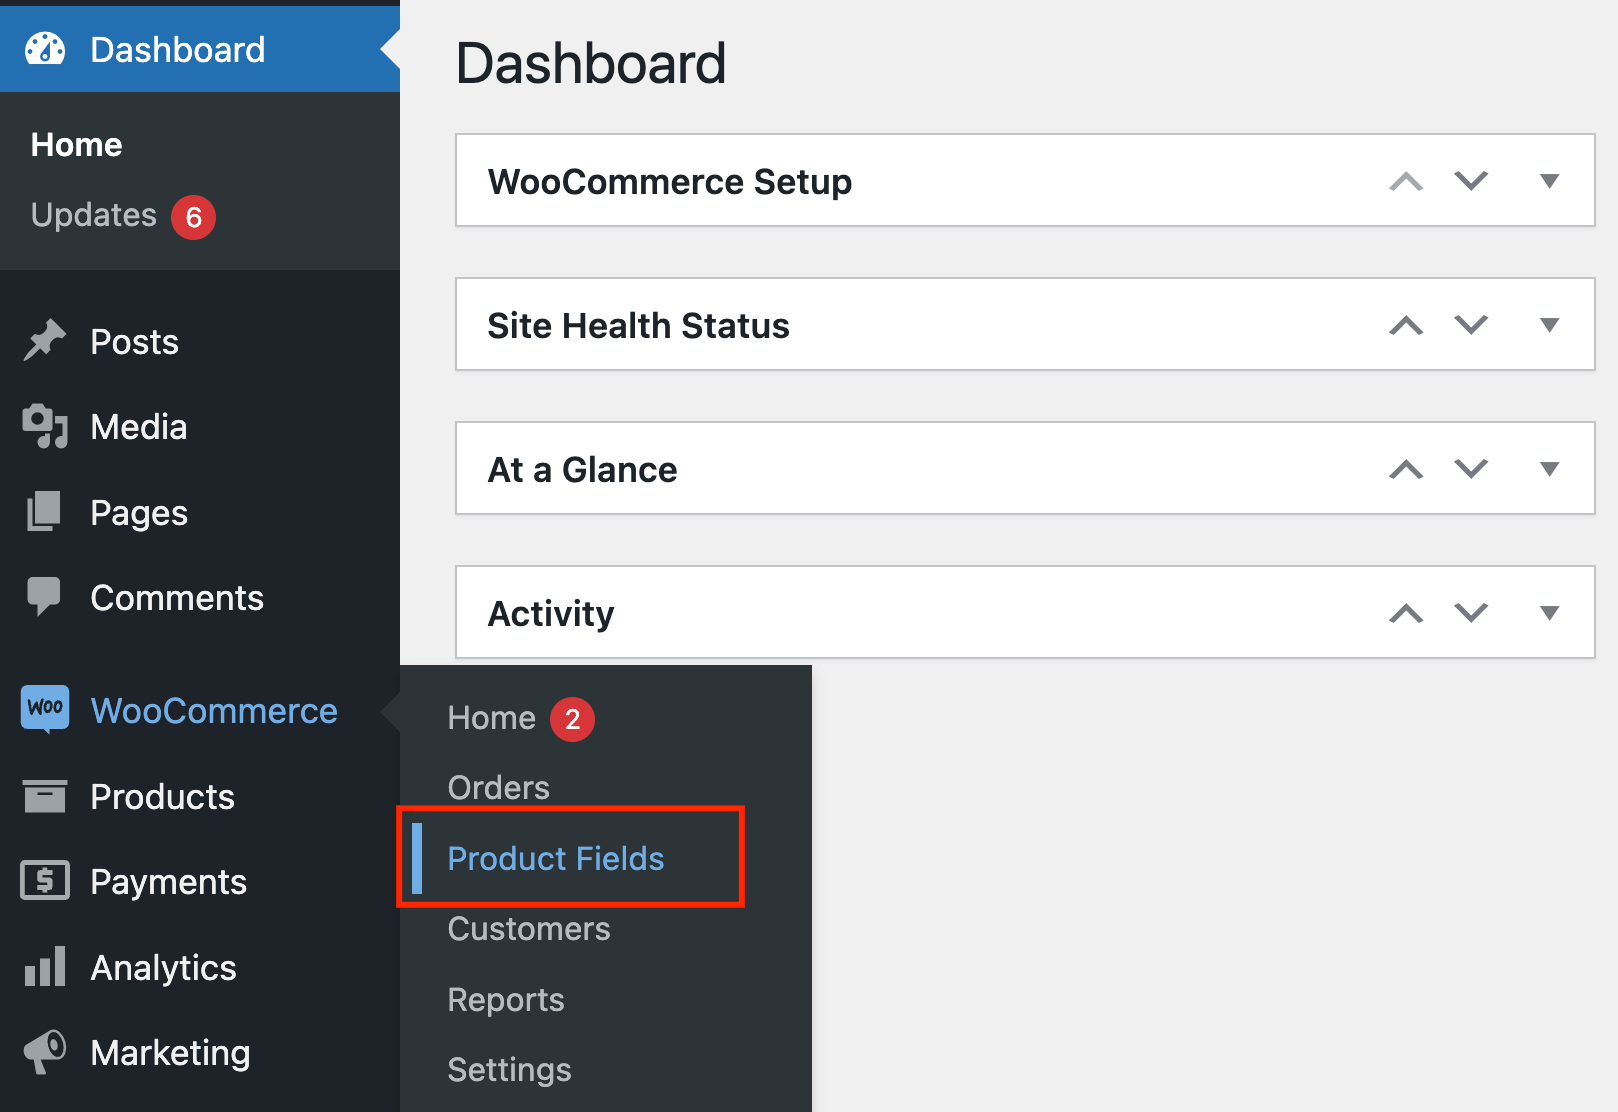
Task: Click the Comments speech bubble icon
Action: coord(45,597)
